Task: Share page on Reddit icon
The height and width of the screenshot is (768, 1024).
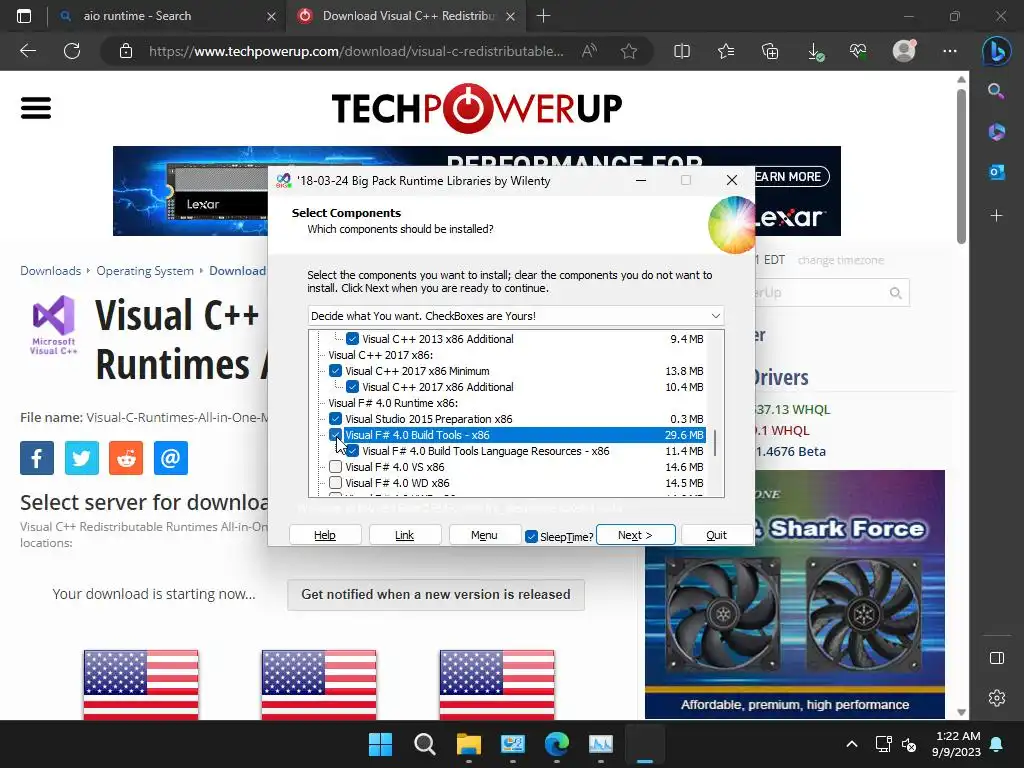Action: (x=126, y=458)
